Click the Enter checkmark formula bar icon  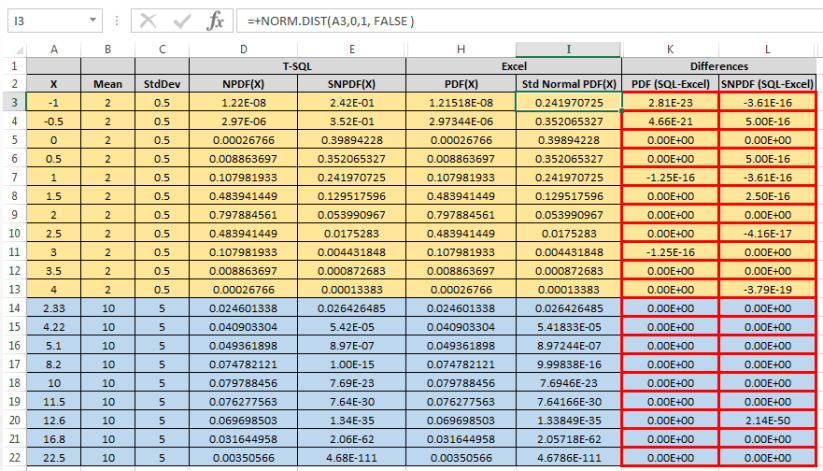pyautogui.click(x=182, y=21)
